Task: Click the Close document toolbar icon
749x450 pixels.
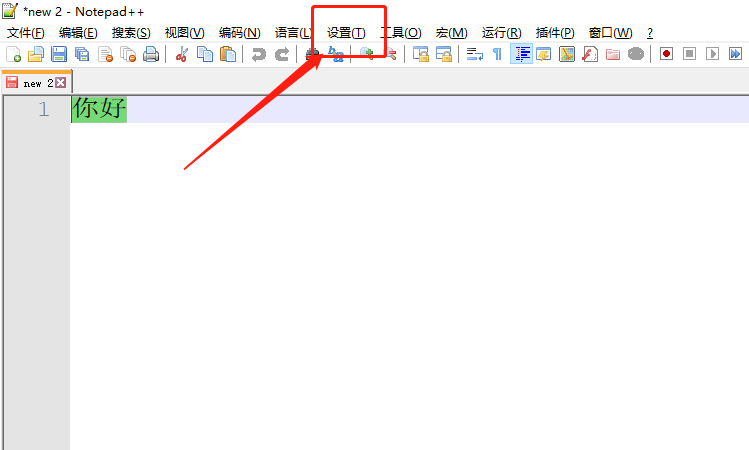Action: [x=105, y=54]
